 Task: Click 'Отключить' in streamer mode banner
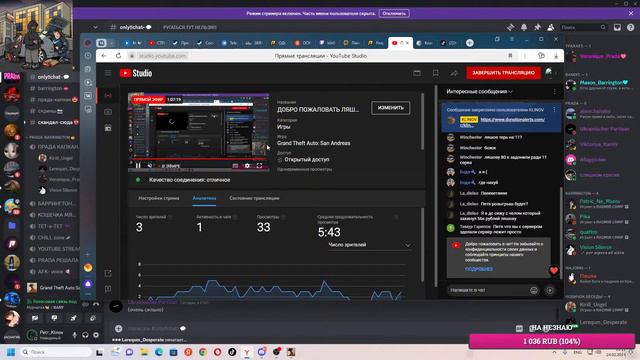click(x=394, y=13)
